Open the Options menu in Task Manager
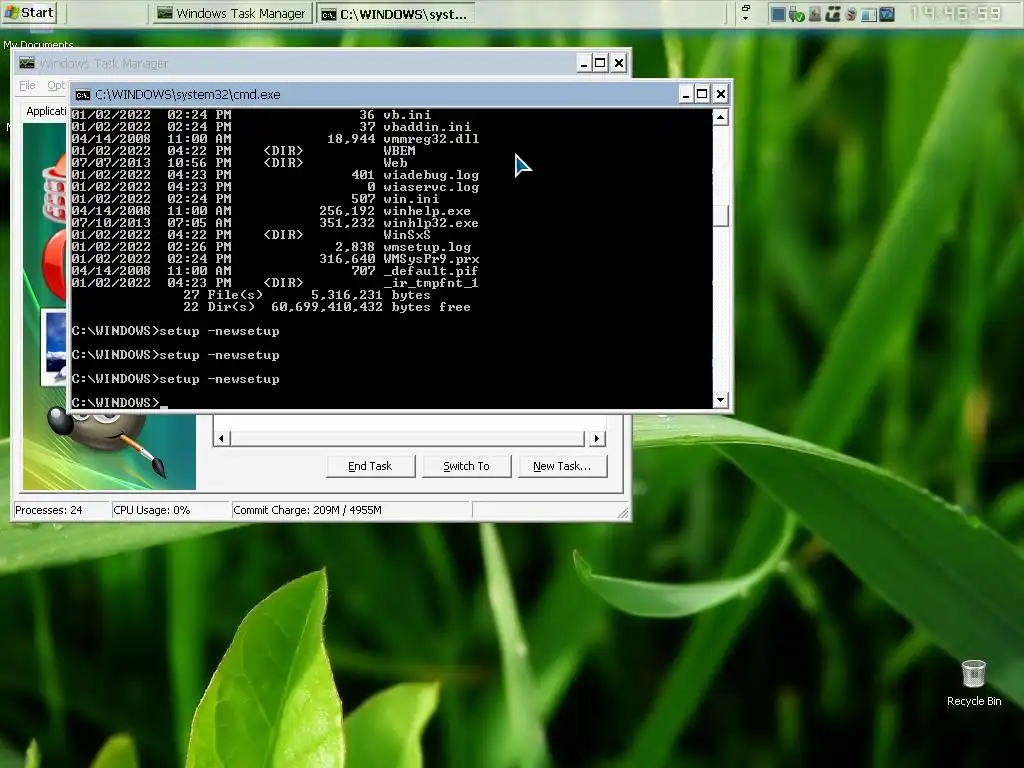Viewport: 1024px width, 768px height. coord(56,86)
